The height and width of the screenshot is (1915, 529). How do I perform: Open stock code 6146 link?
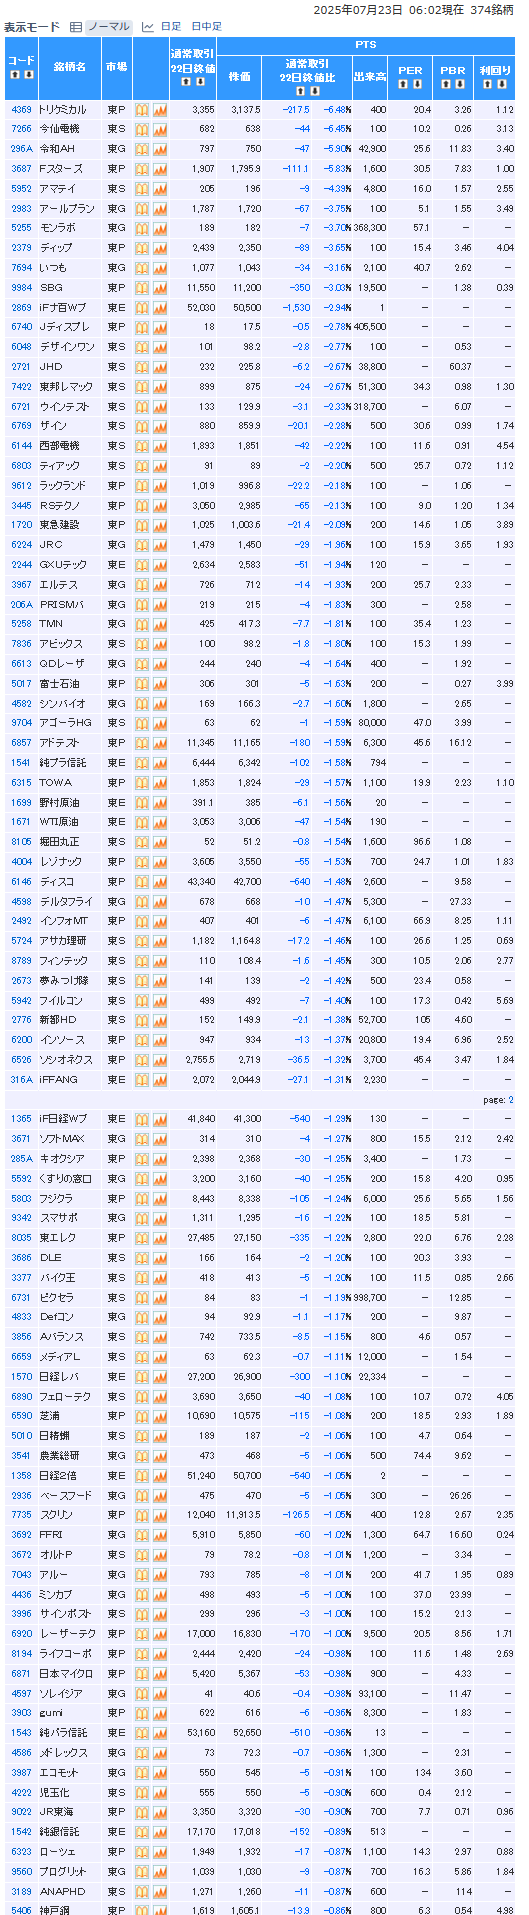click(21, 881)
